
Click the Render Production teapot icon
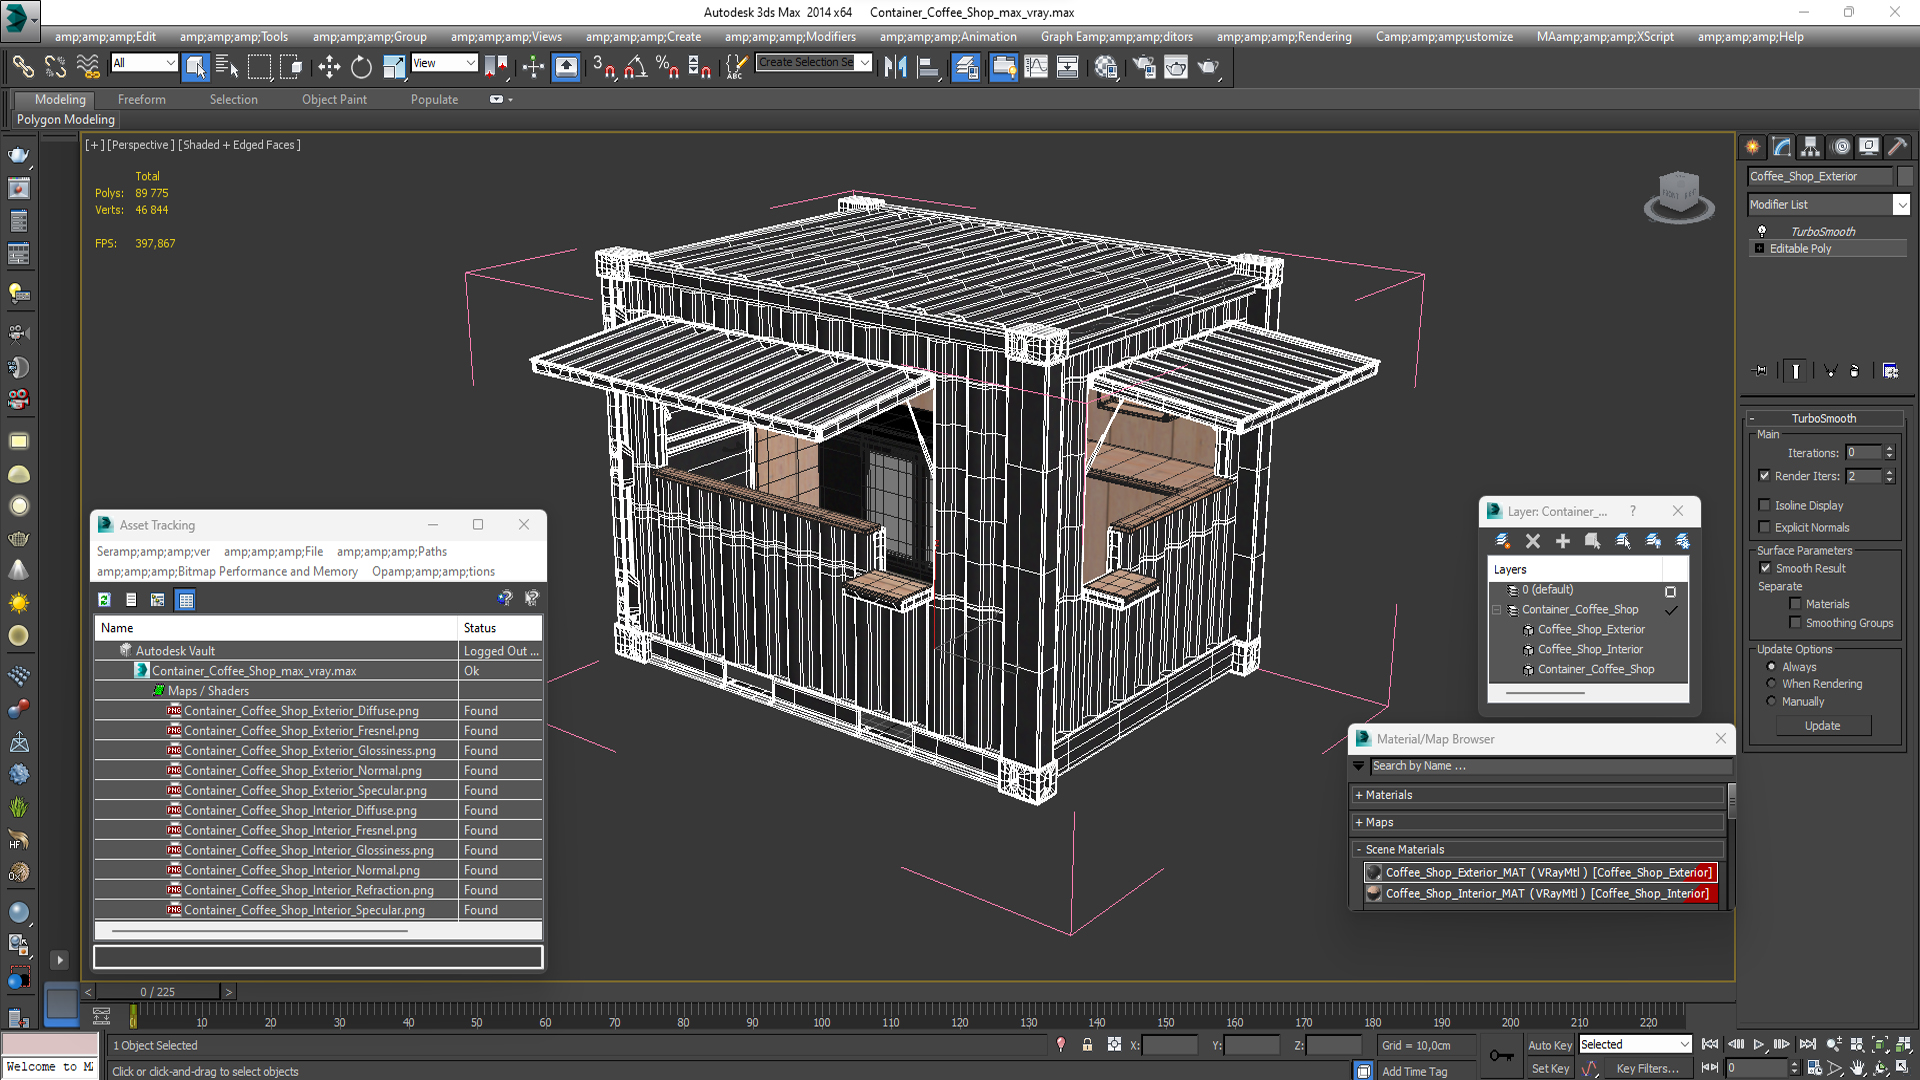tap(1209, 67)
